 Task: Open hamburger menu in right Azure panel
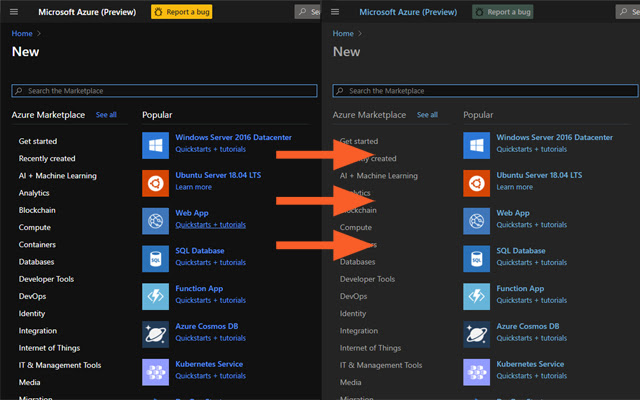[335, 12]
